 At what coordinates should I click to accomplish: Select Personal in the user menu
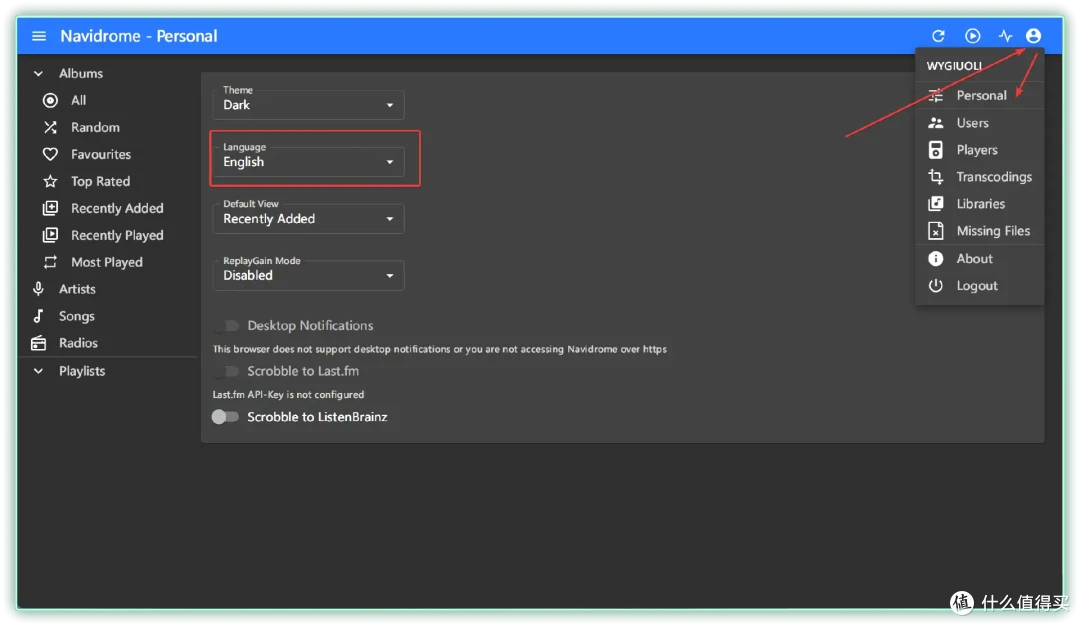[979, 96]
